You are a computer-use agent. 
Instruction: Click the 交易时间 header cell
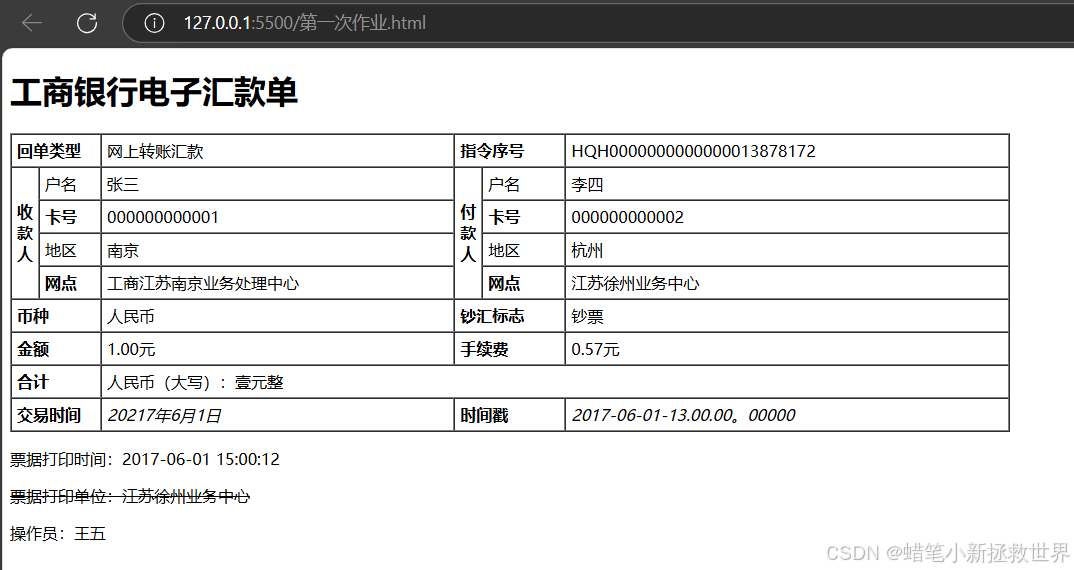click(56, 415)
